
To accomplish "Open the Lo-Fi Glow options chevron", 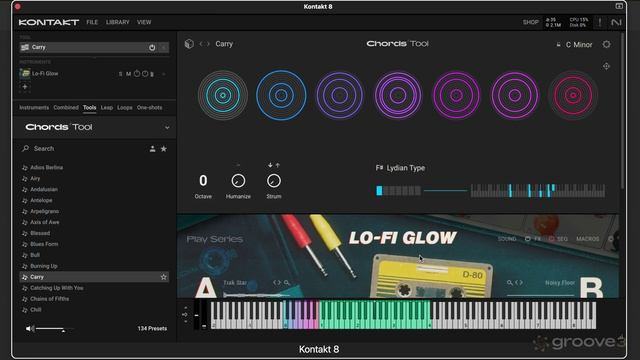I will pyautogui.click(x=164, y=74).
